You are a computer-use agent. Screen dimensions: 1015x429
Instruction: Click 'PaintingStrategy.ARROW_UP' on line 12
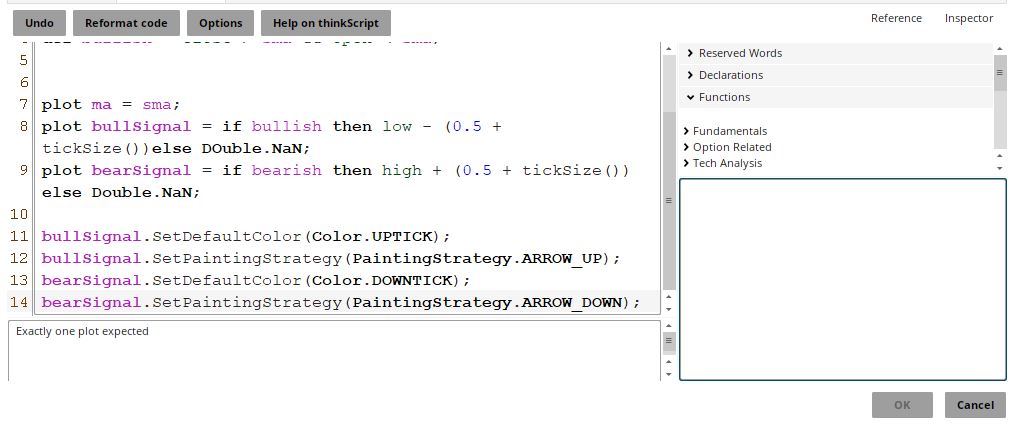[x=477, y=259]
